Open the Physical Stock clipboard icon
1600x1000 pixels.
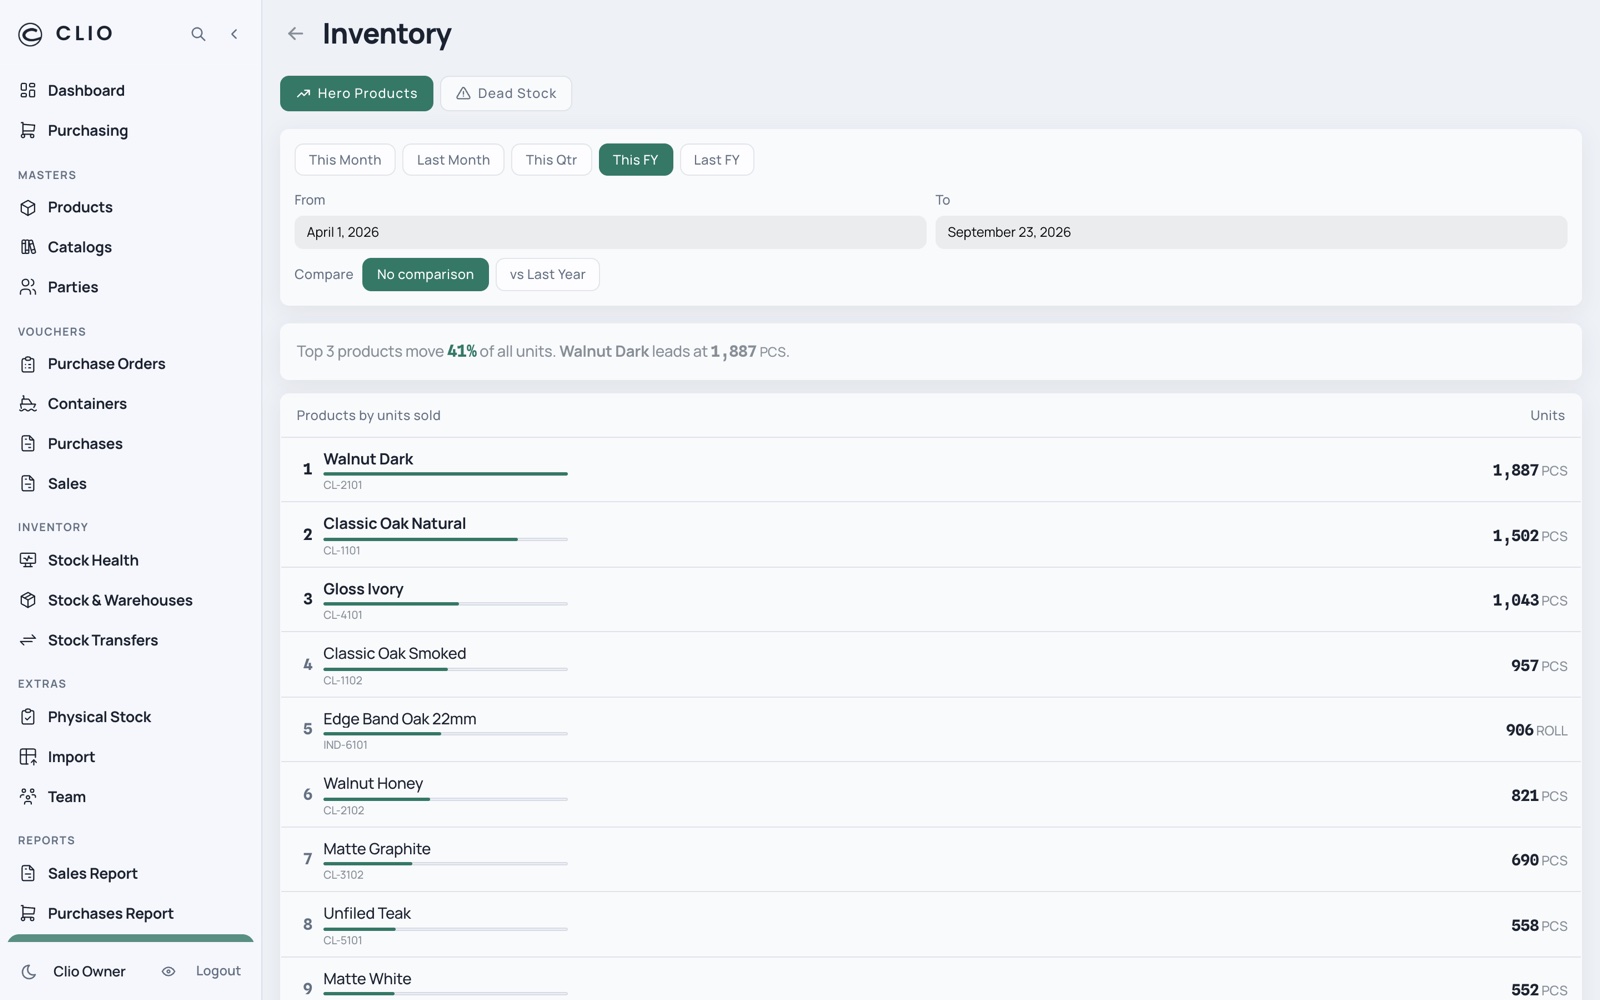pyautogui.click(x=28, y=717)
